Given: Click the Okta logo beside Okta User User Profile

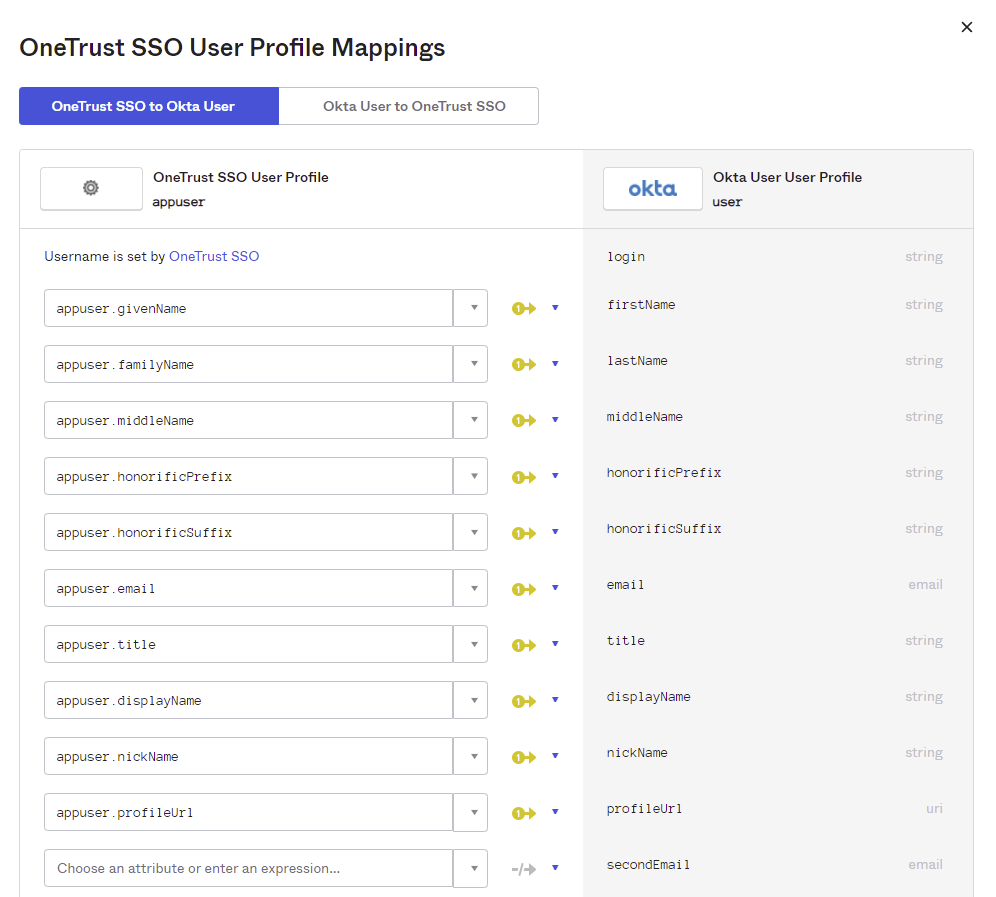Looking at the screenshot, I should pos(652,188).
